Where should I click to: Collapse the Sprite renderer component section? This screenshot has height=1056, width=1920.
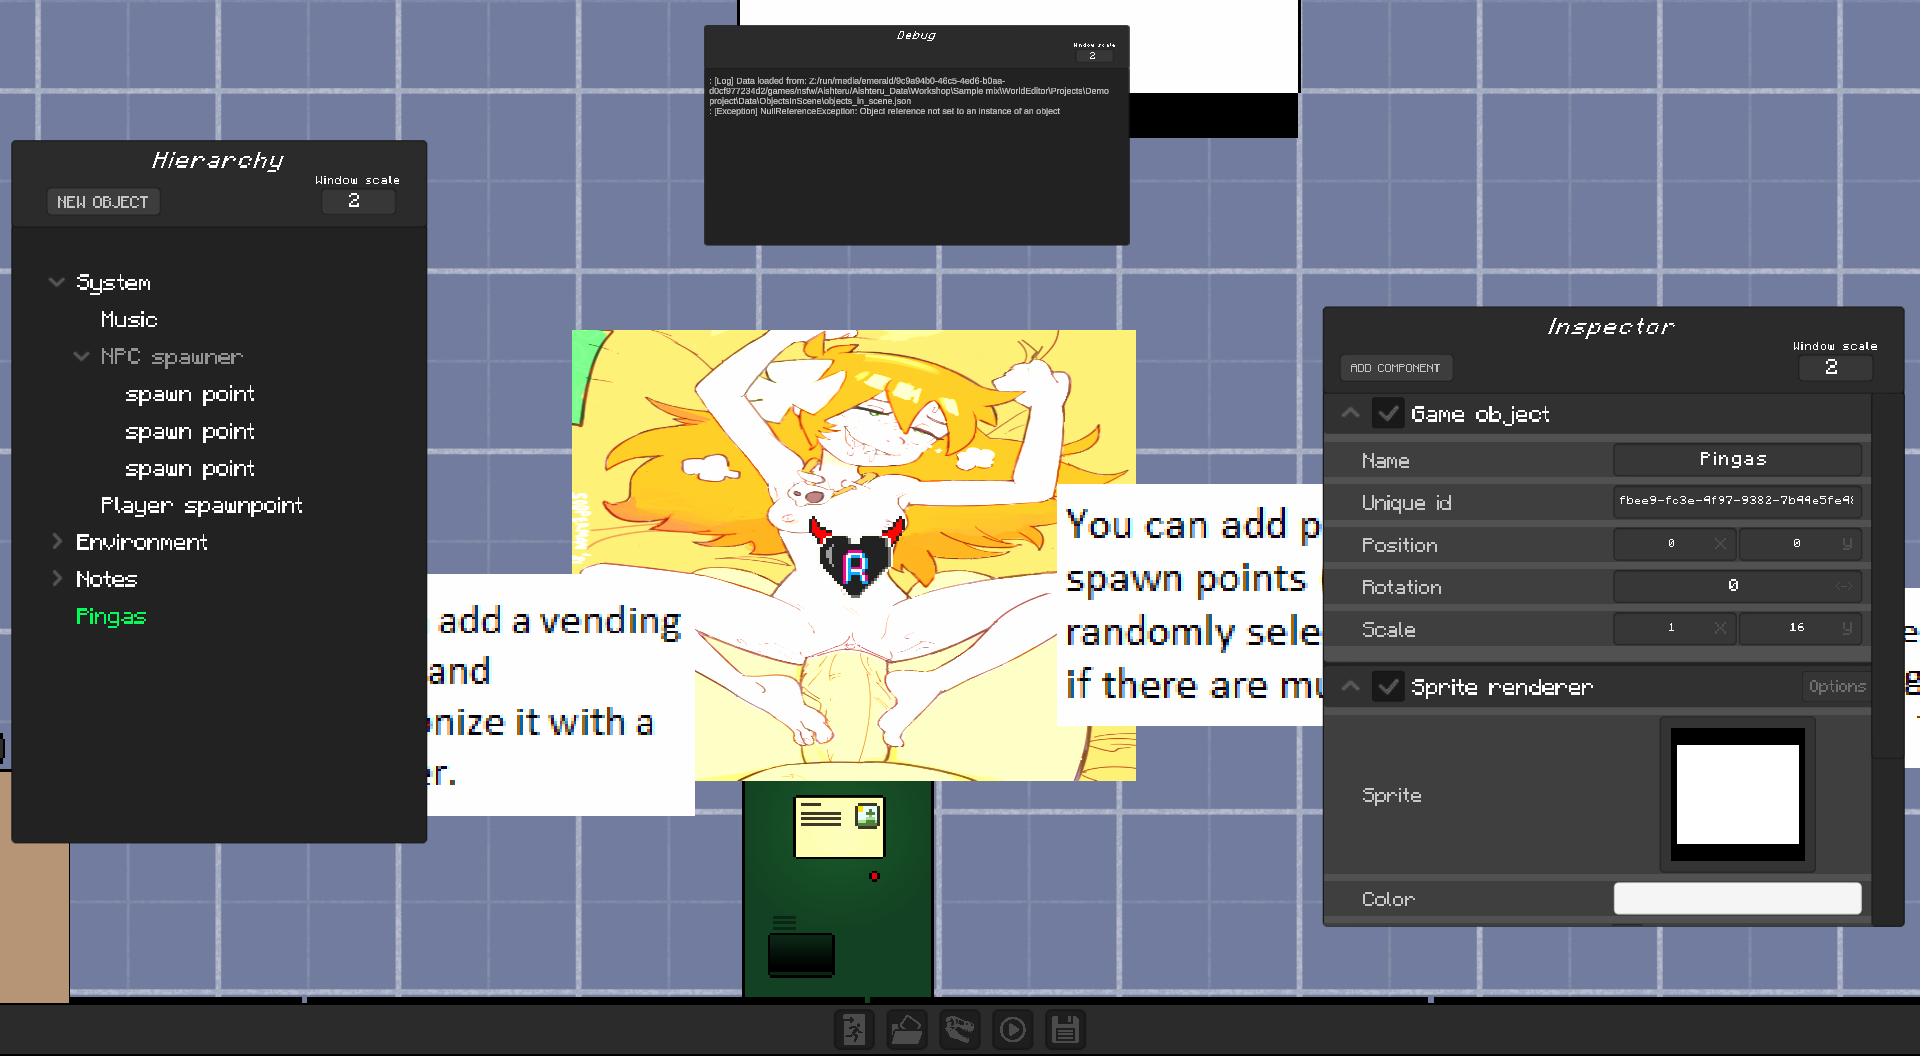(1350, 686)
